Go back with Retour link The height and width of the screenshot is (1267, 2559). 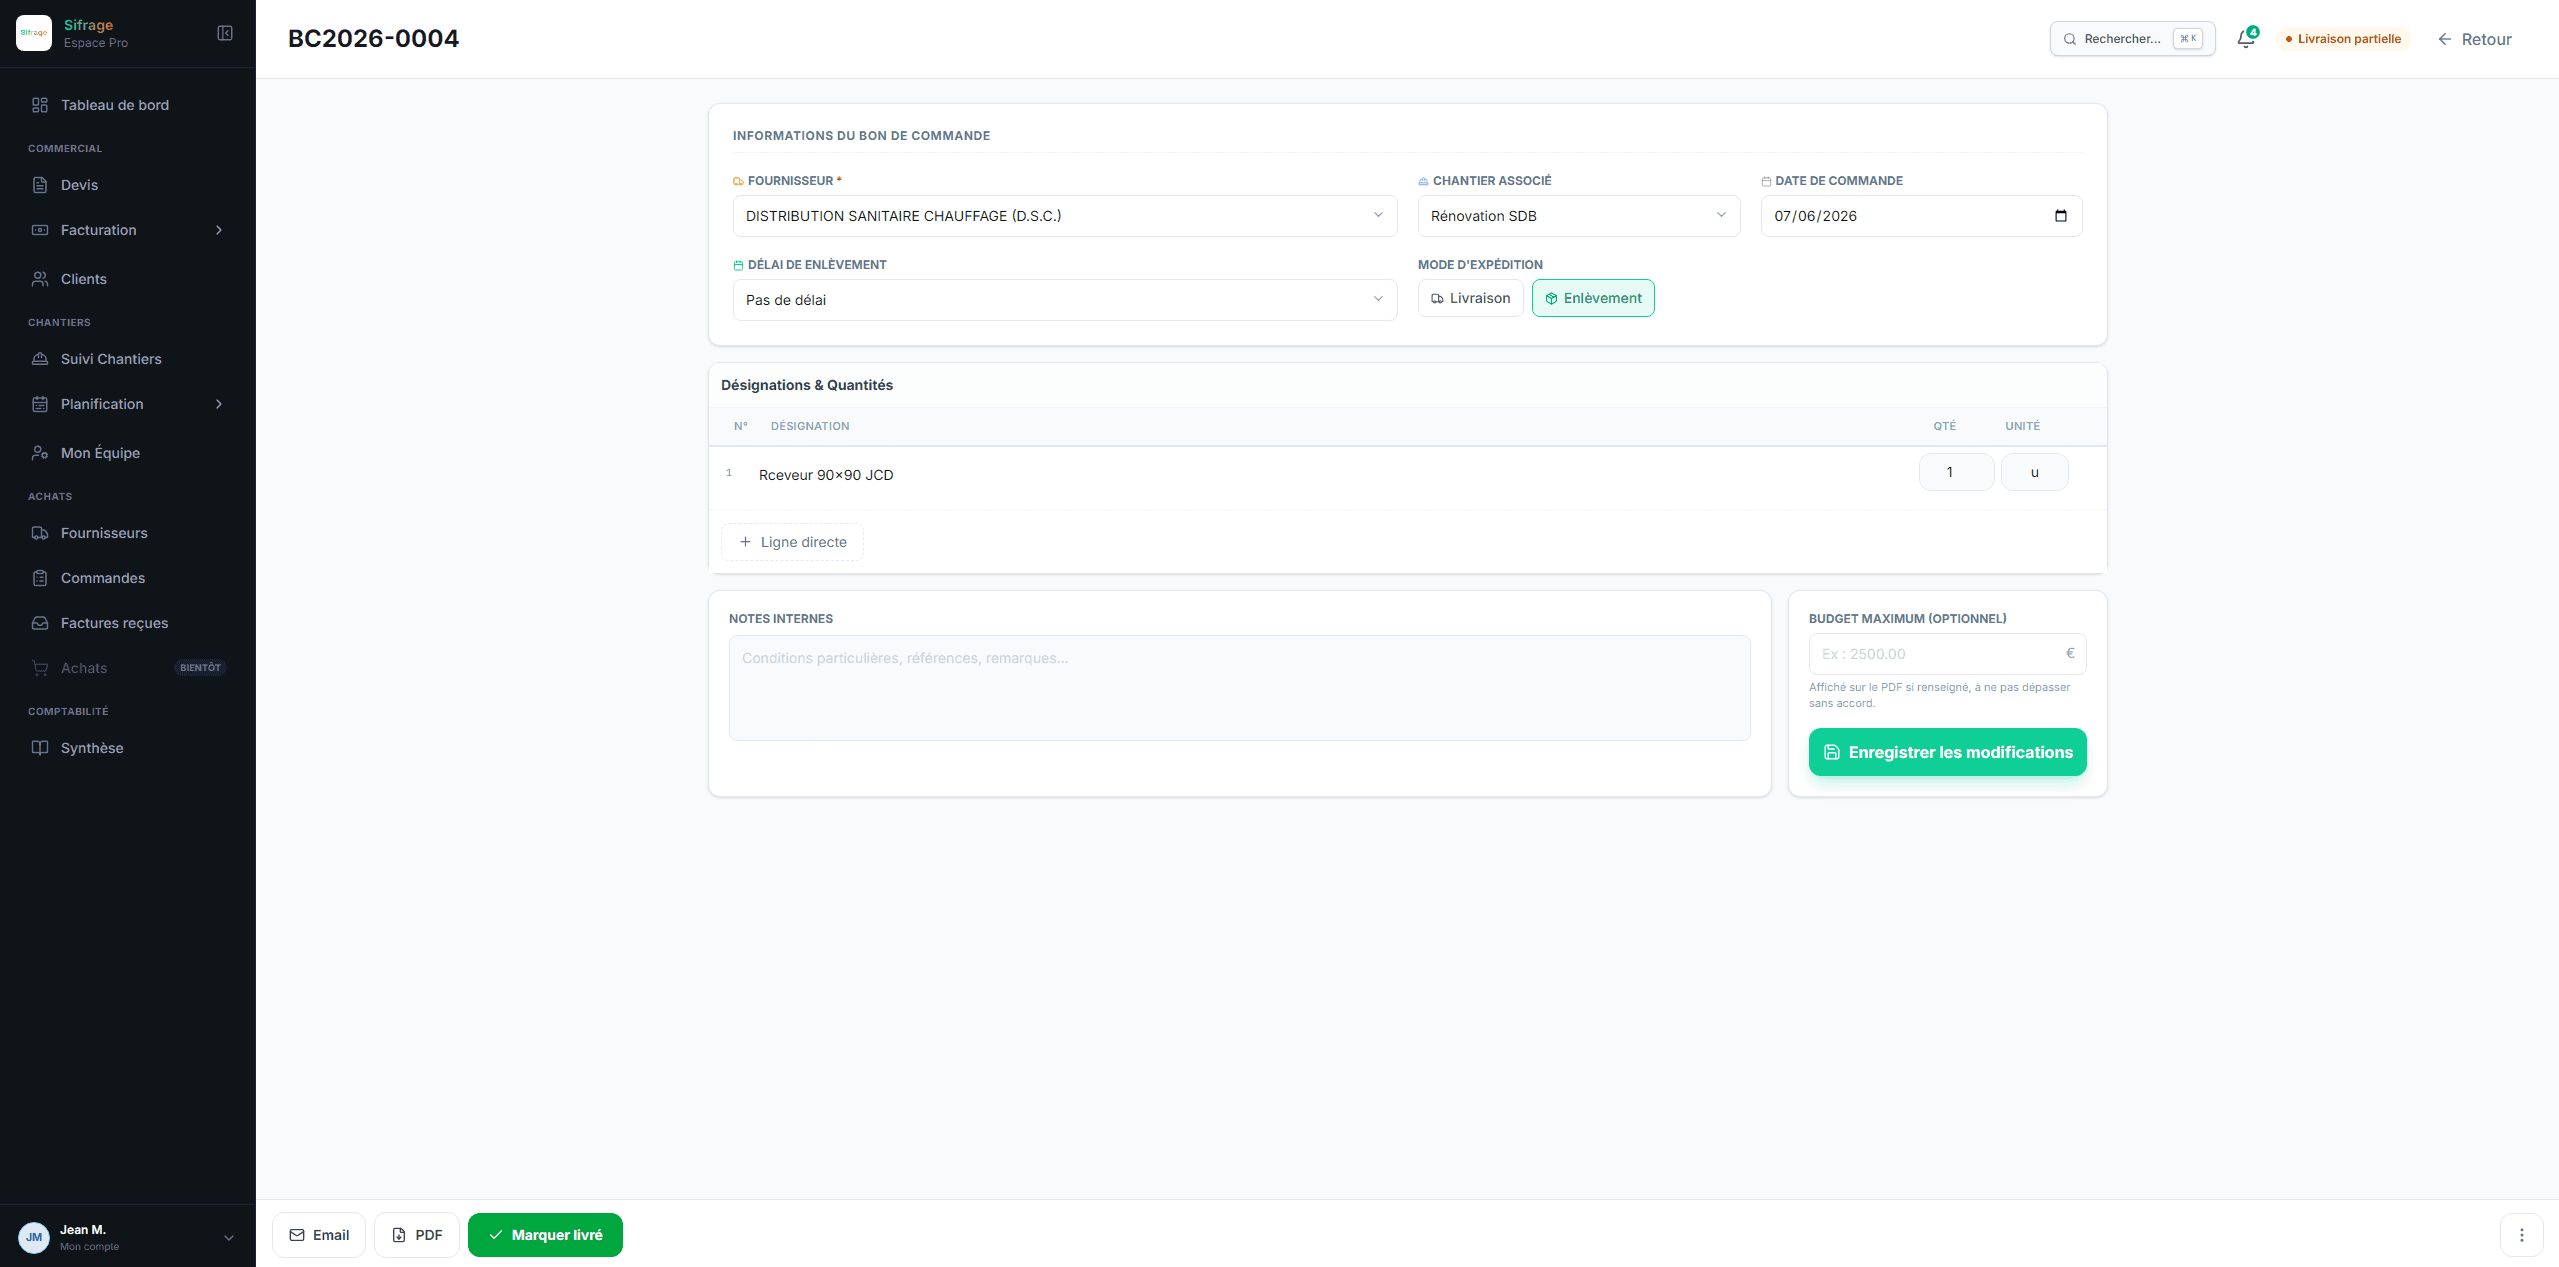tap(2474, 39)
